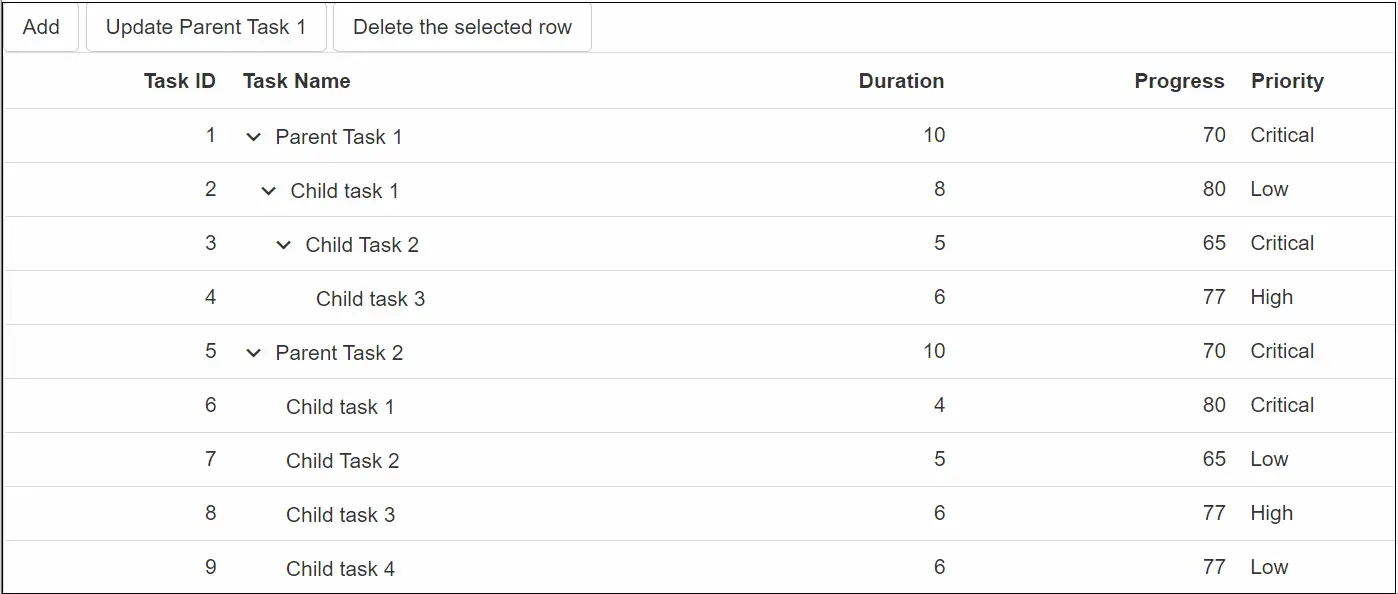This screenshot has width=1398, height=594.
Task: Sort by the Progress column header
Action: point(1179,81)
